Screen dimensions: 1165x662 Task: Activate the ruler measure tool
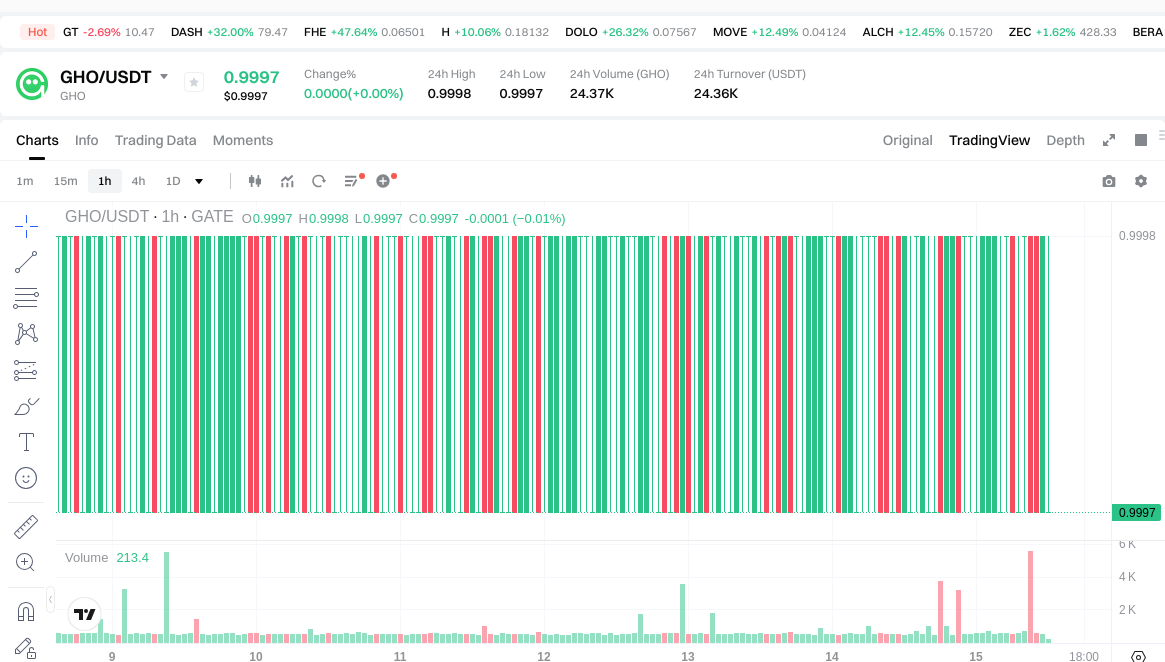pyautogui.click(x=27, y=526)
